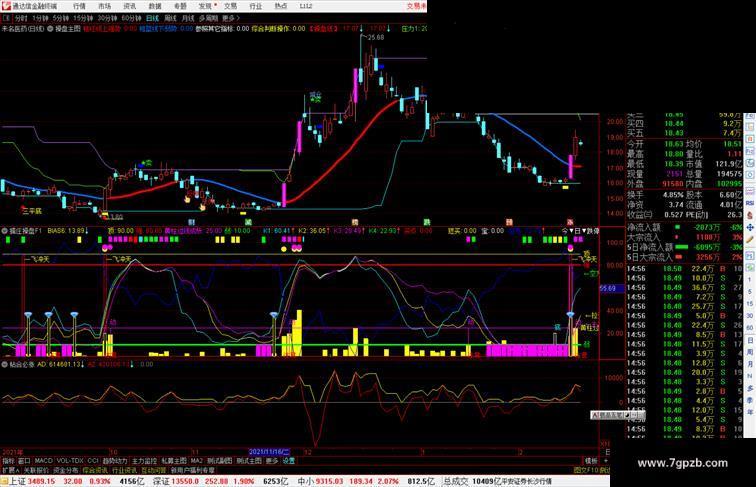
Task: Open the 综合资讯 tab
Action: coord(95,470)
